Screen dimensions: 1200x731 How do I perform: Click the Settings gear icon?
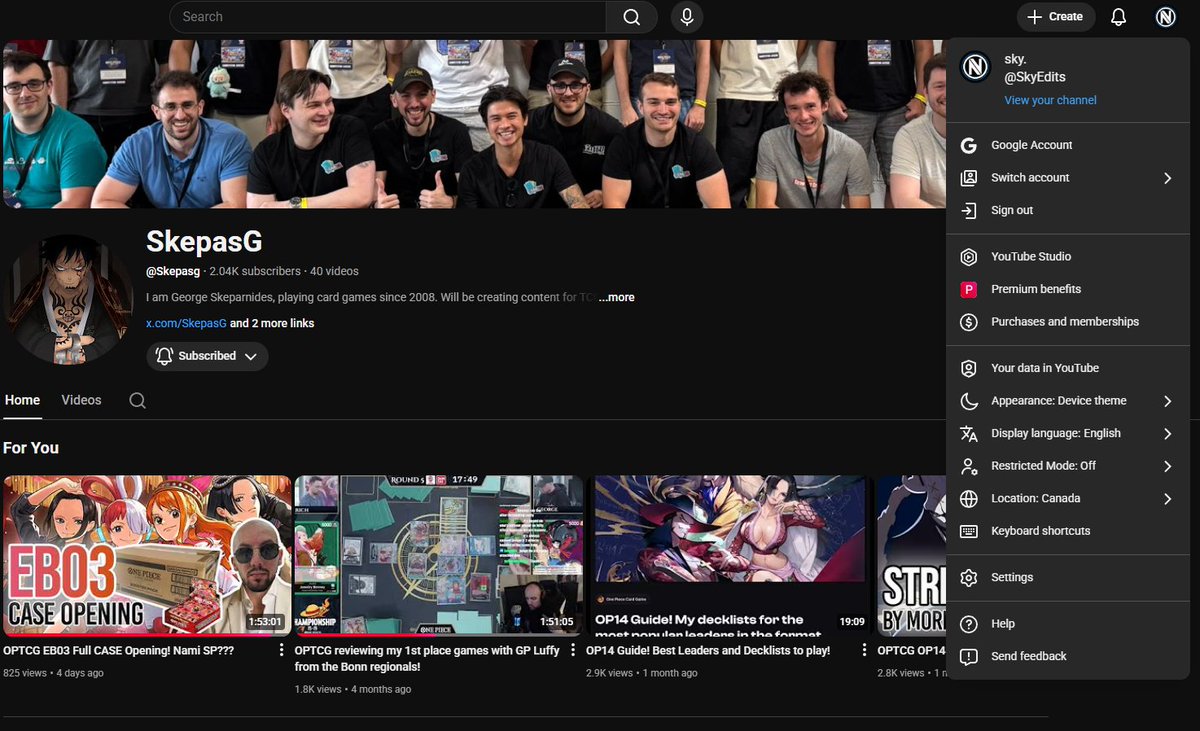tap(968, 578)
